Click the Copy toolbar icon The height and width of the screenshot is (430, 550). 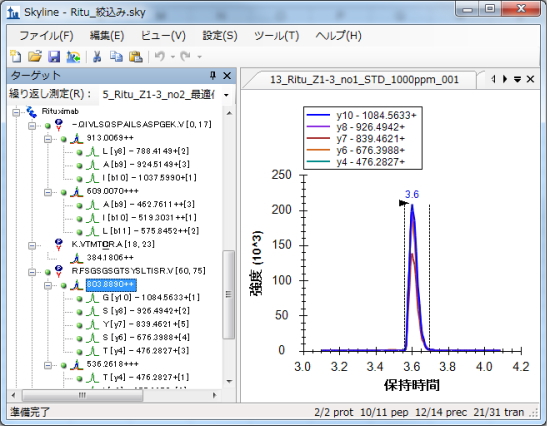pos(116,56)
